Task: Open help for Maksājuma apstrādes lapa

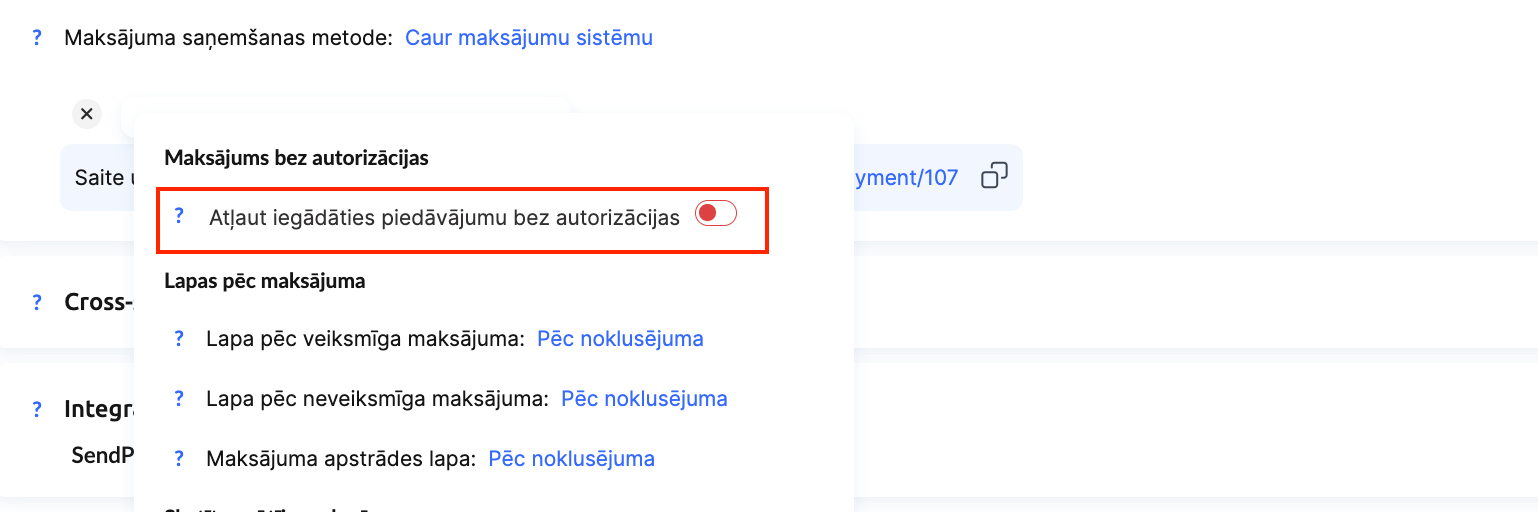Action: coord(179,458)
